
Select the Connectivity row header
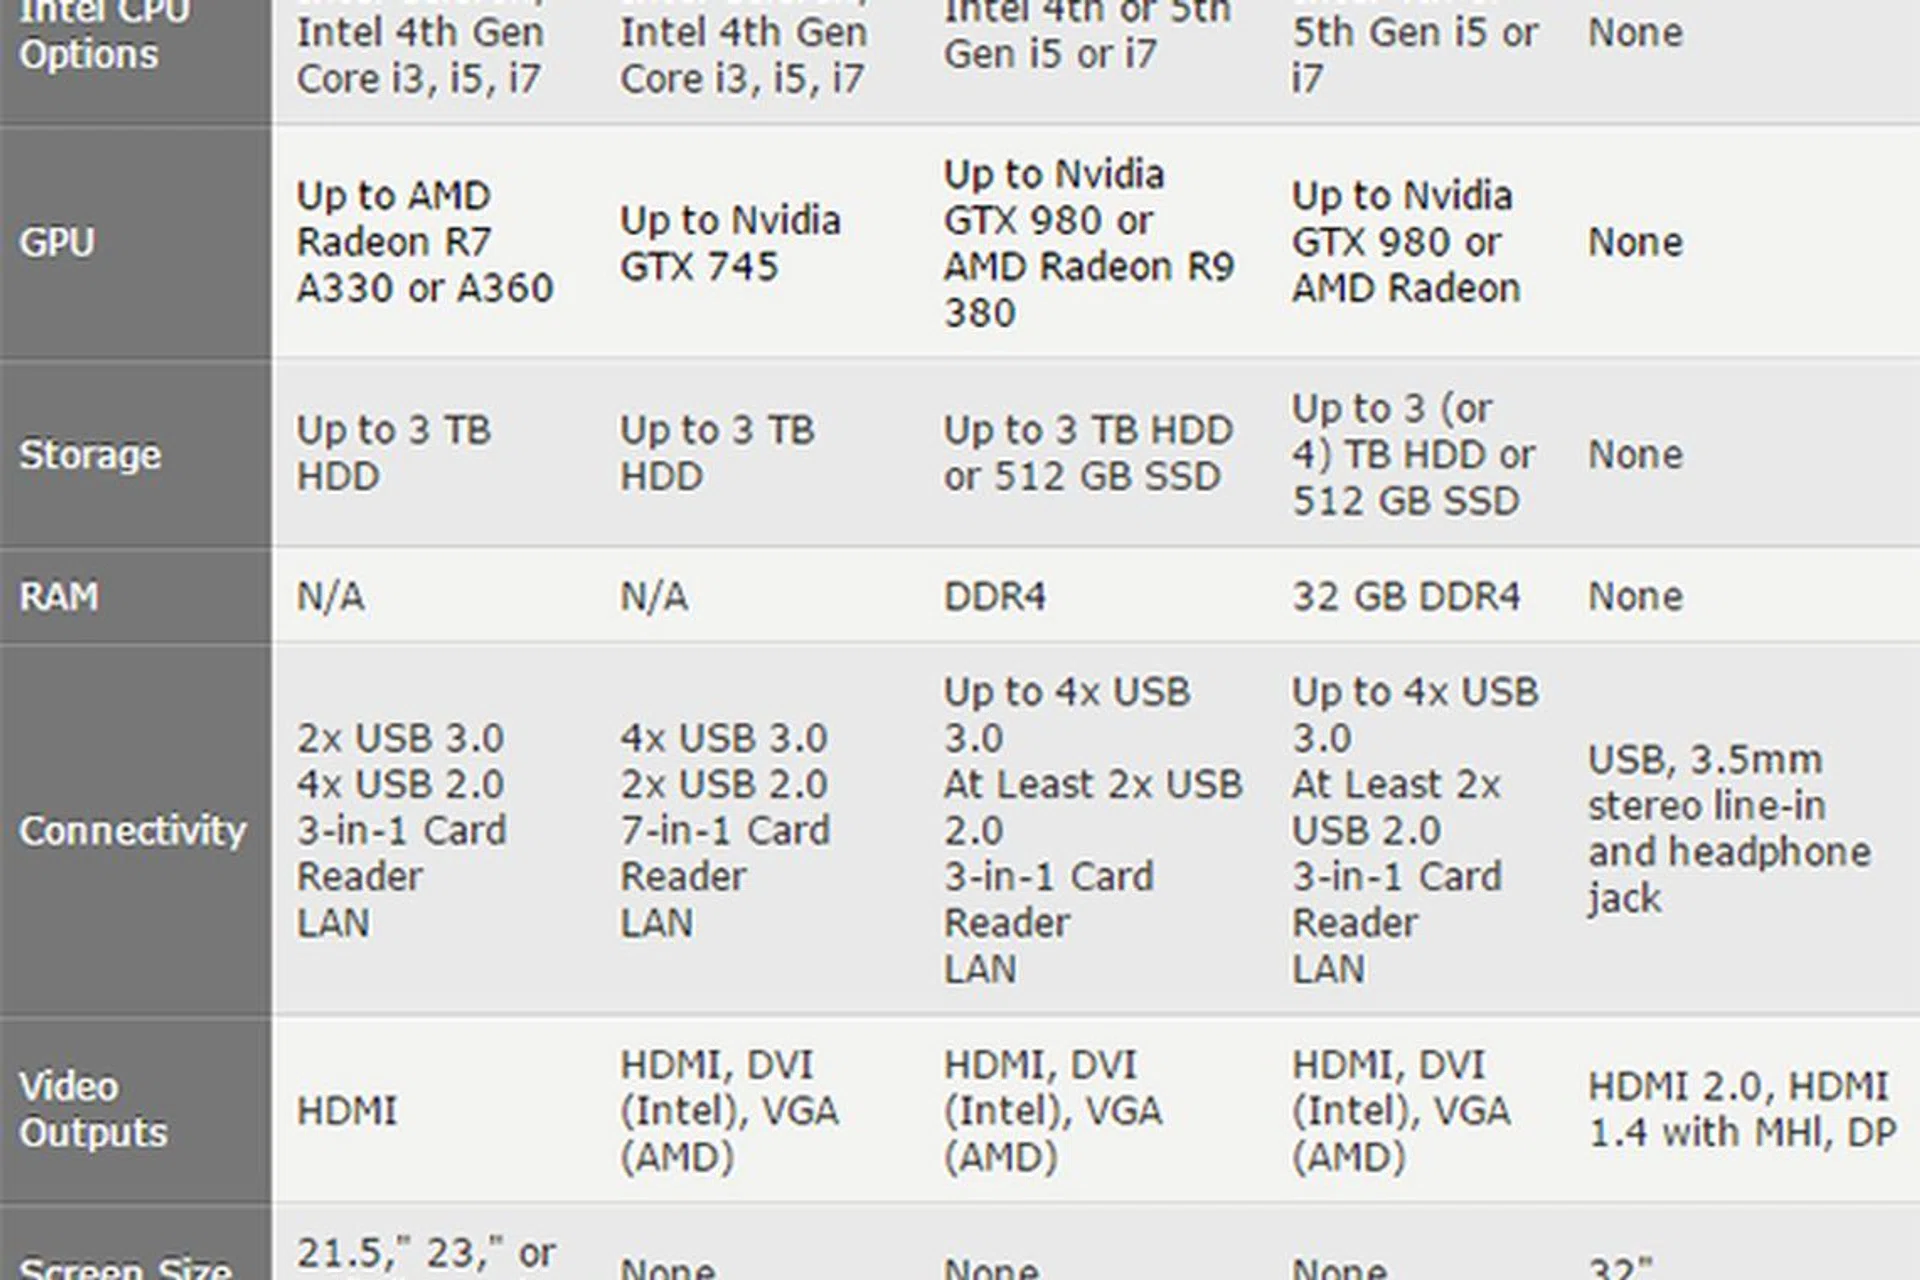click(x=132, y=830)
